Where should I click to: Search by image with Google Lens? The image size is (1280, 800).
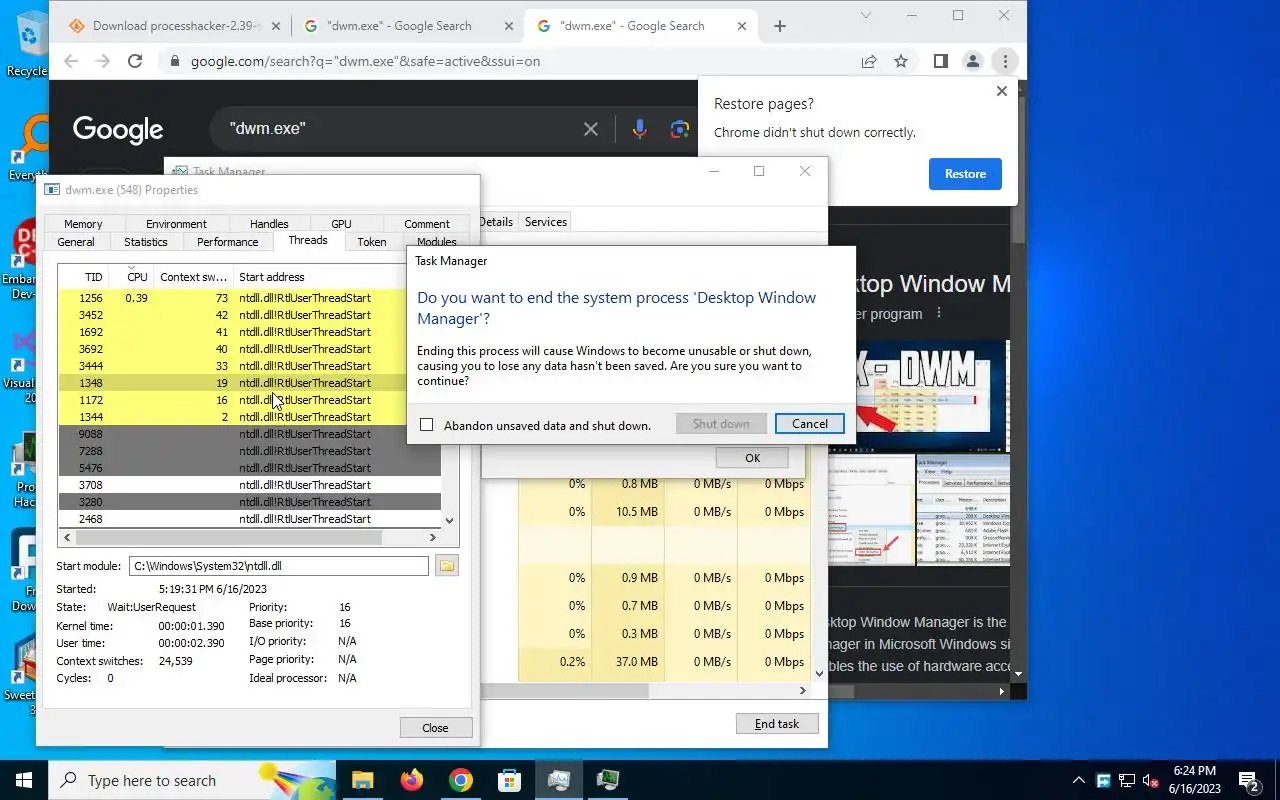(x=680, y=129)
